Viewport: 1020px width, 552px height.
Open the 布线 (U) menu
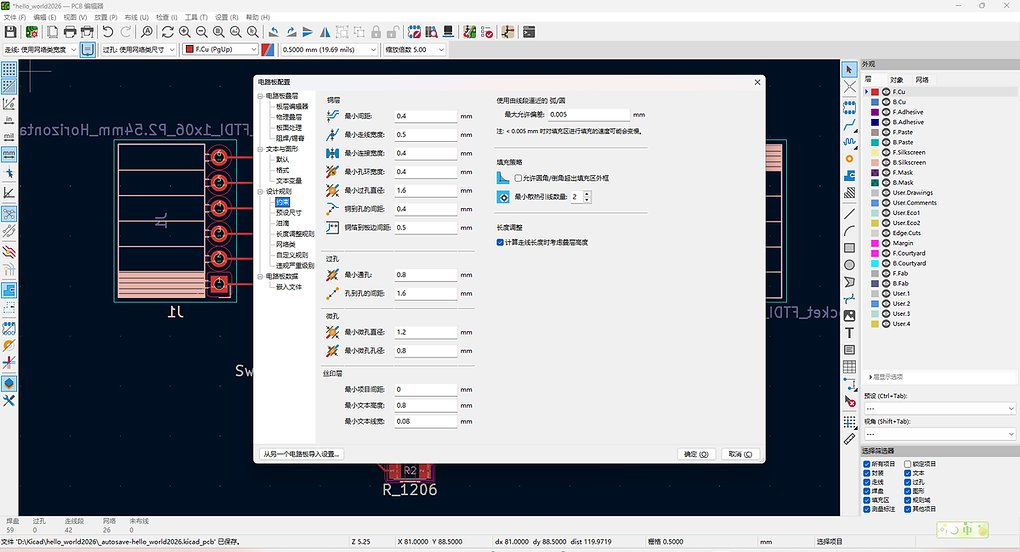click(137, 18)
